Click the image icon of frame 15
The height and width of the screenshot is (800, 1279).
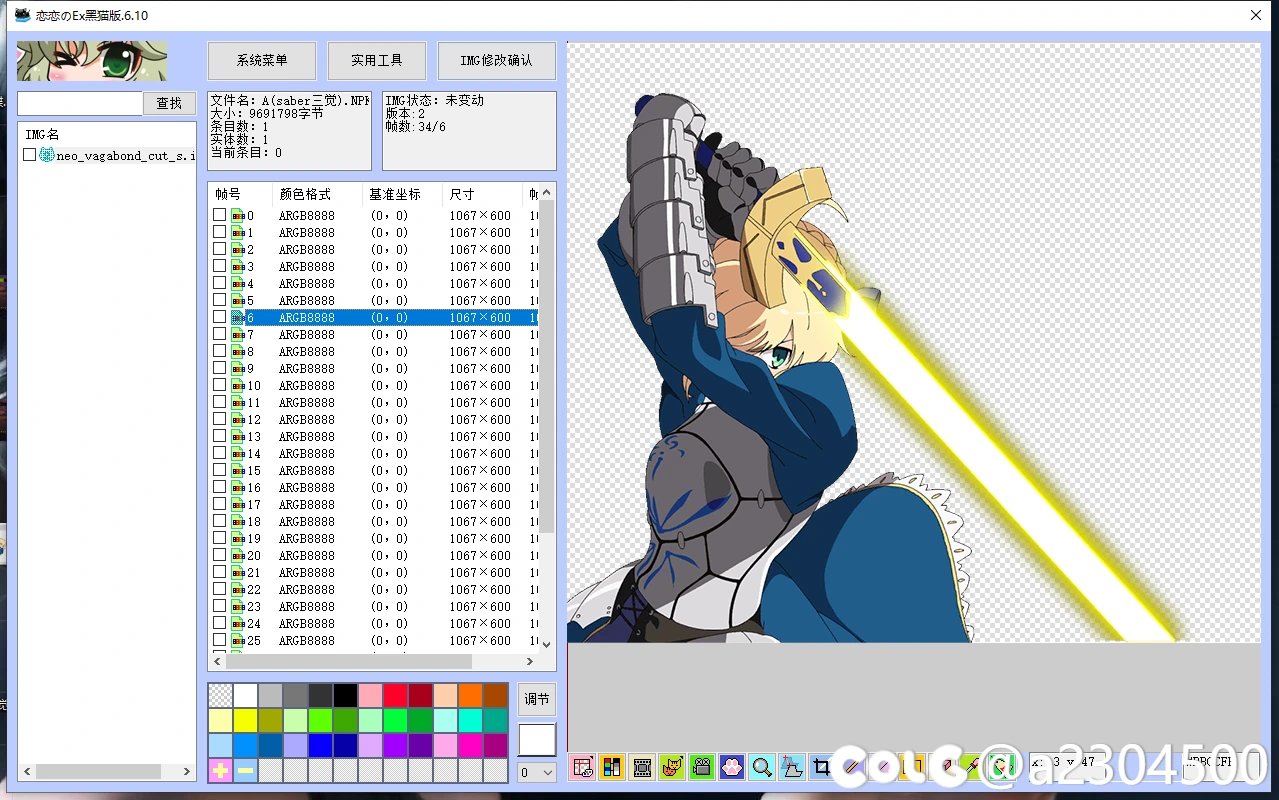(238, 471)
